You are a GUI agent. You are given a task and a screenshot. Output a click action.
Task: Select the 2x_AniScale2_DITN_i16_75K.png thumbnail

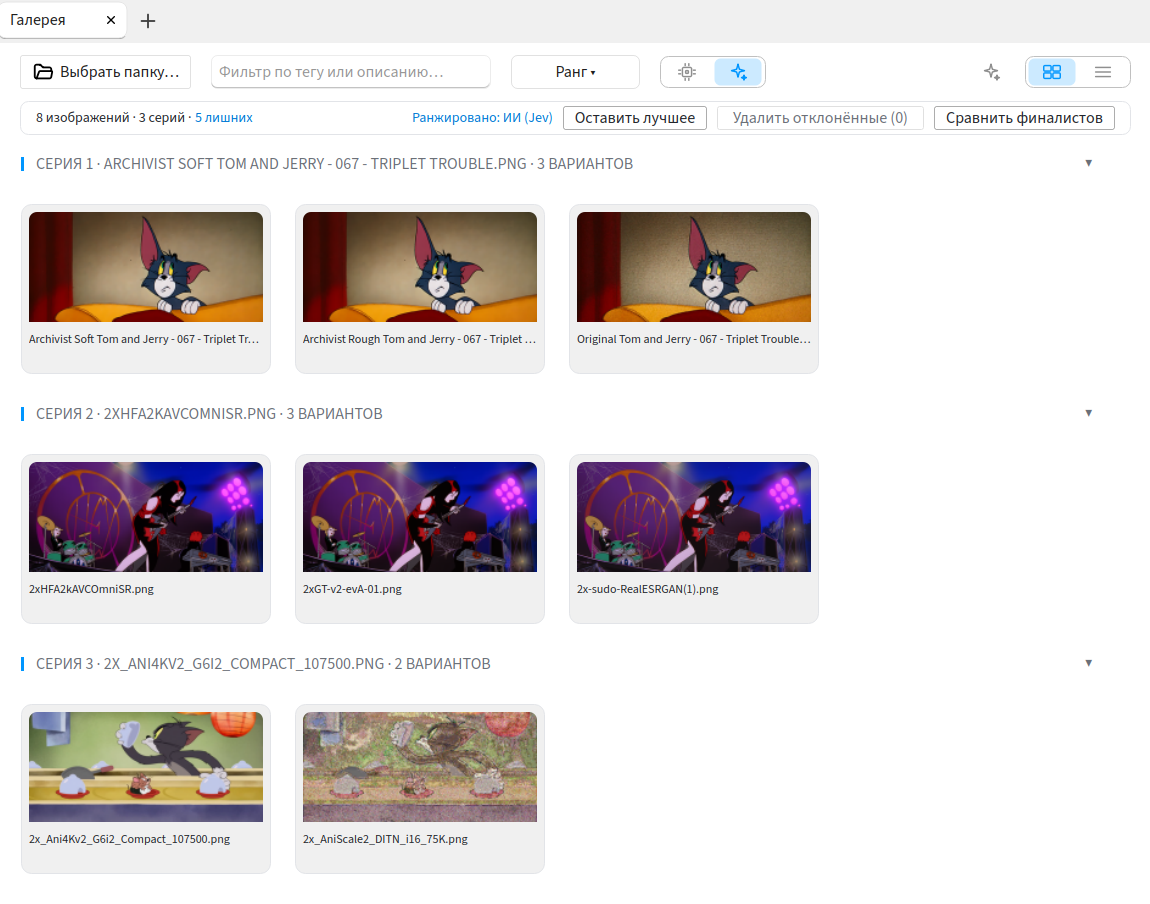(x=420, y=767)
